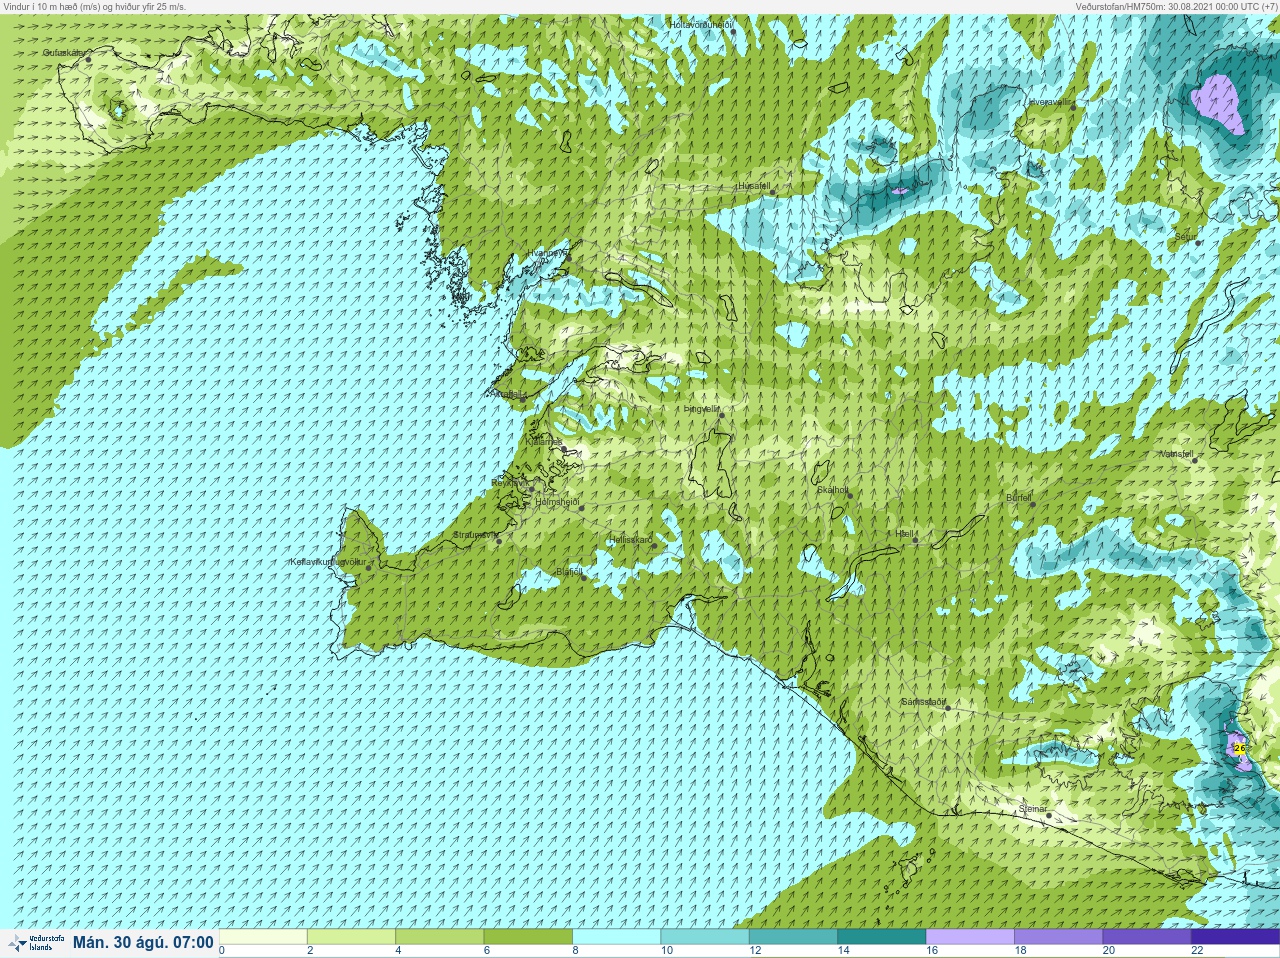The image size is (1280, 958).
Task: Click the Akrafjall station label
Action: (508, 394)
